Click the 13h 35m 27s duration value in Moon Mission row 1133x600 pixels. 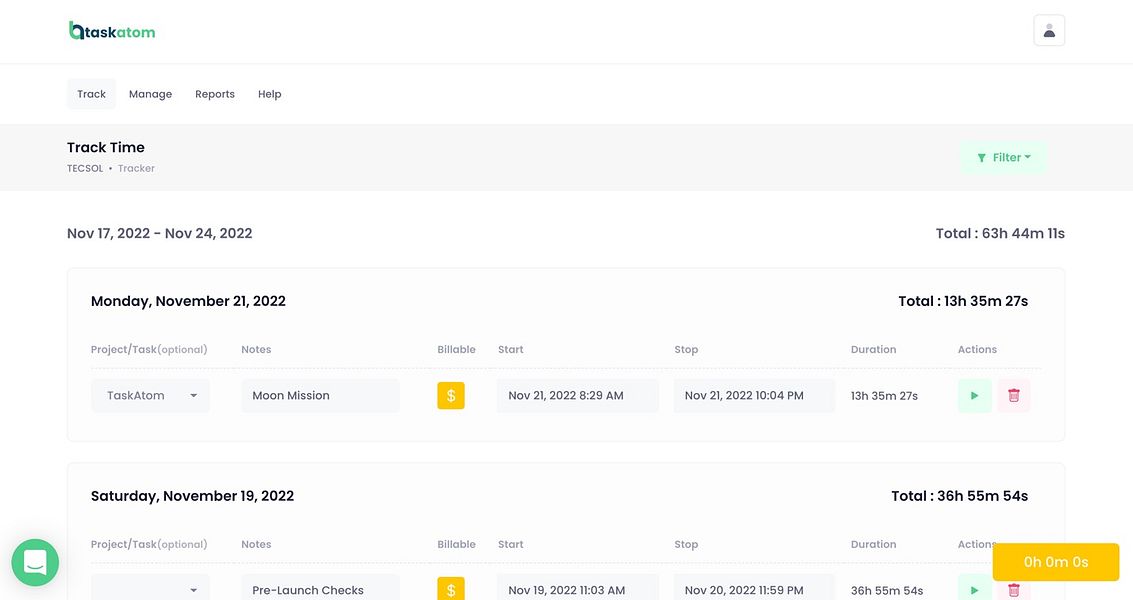tap(884, 396)
